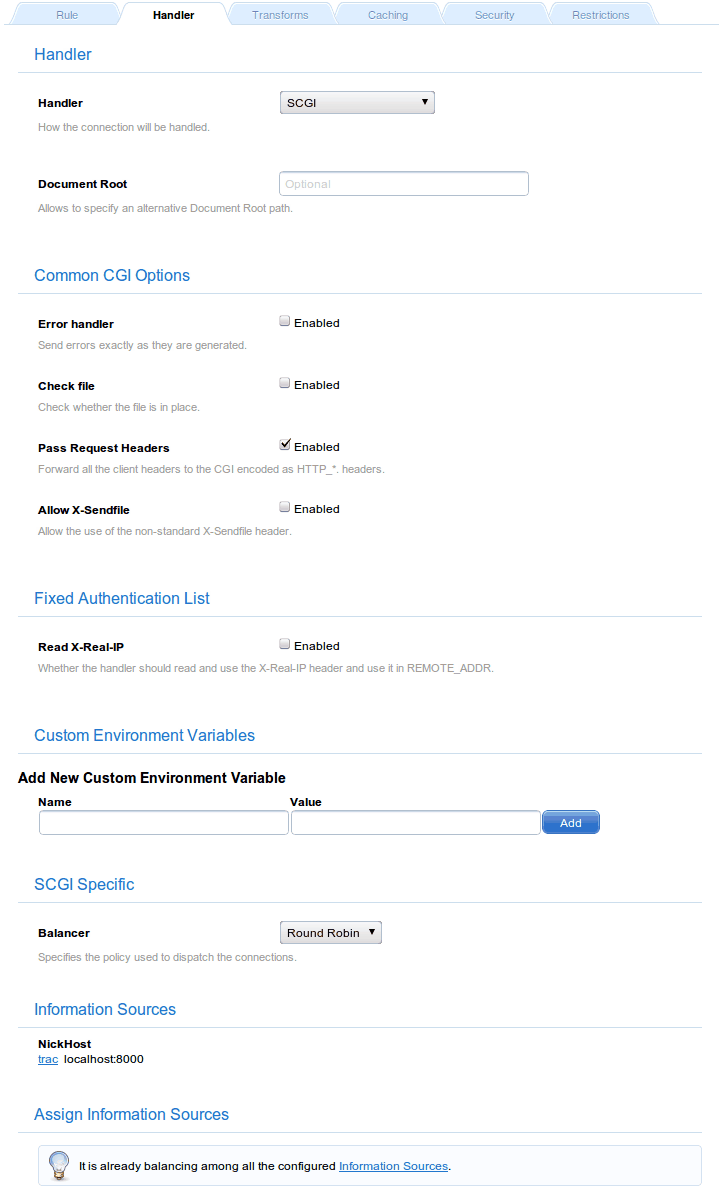
Task: Enable the Check file checkbox
Action: [x=285, y=384]
